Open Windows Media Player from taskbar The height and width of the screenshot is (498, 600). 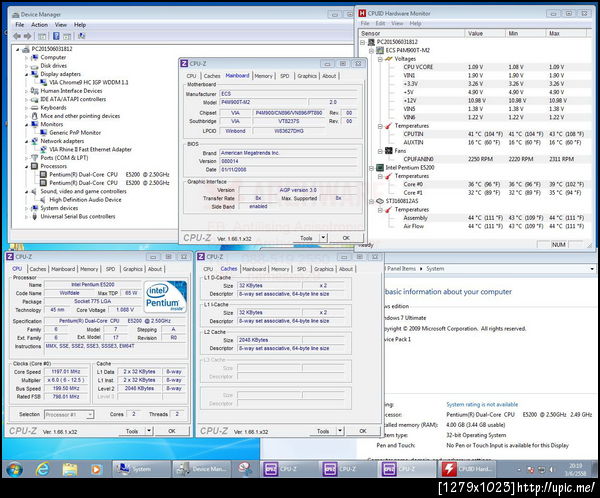pos(96,469)
